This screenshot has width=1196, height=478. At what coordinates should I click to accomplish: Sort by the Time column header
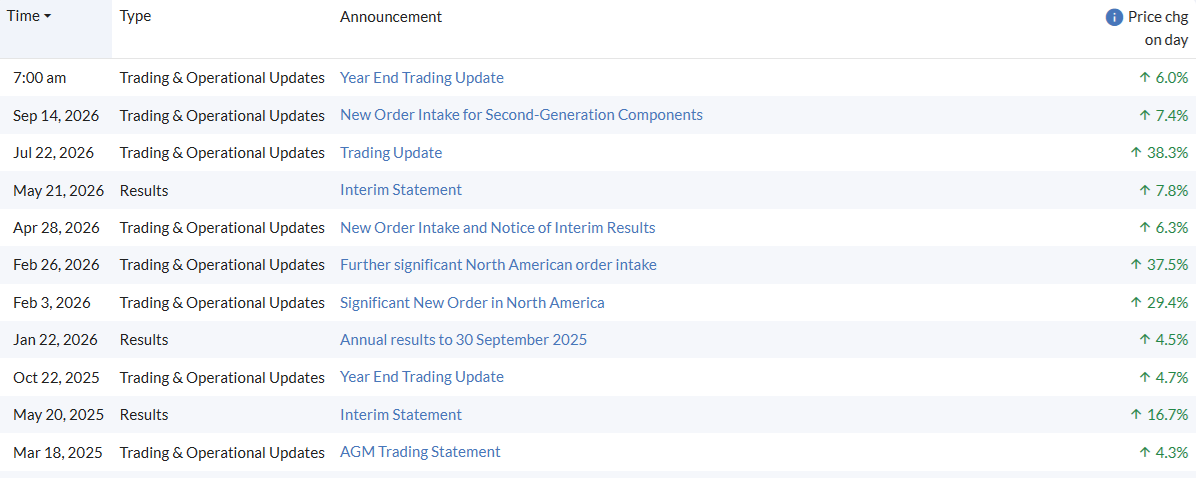coord(29,16)
